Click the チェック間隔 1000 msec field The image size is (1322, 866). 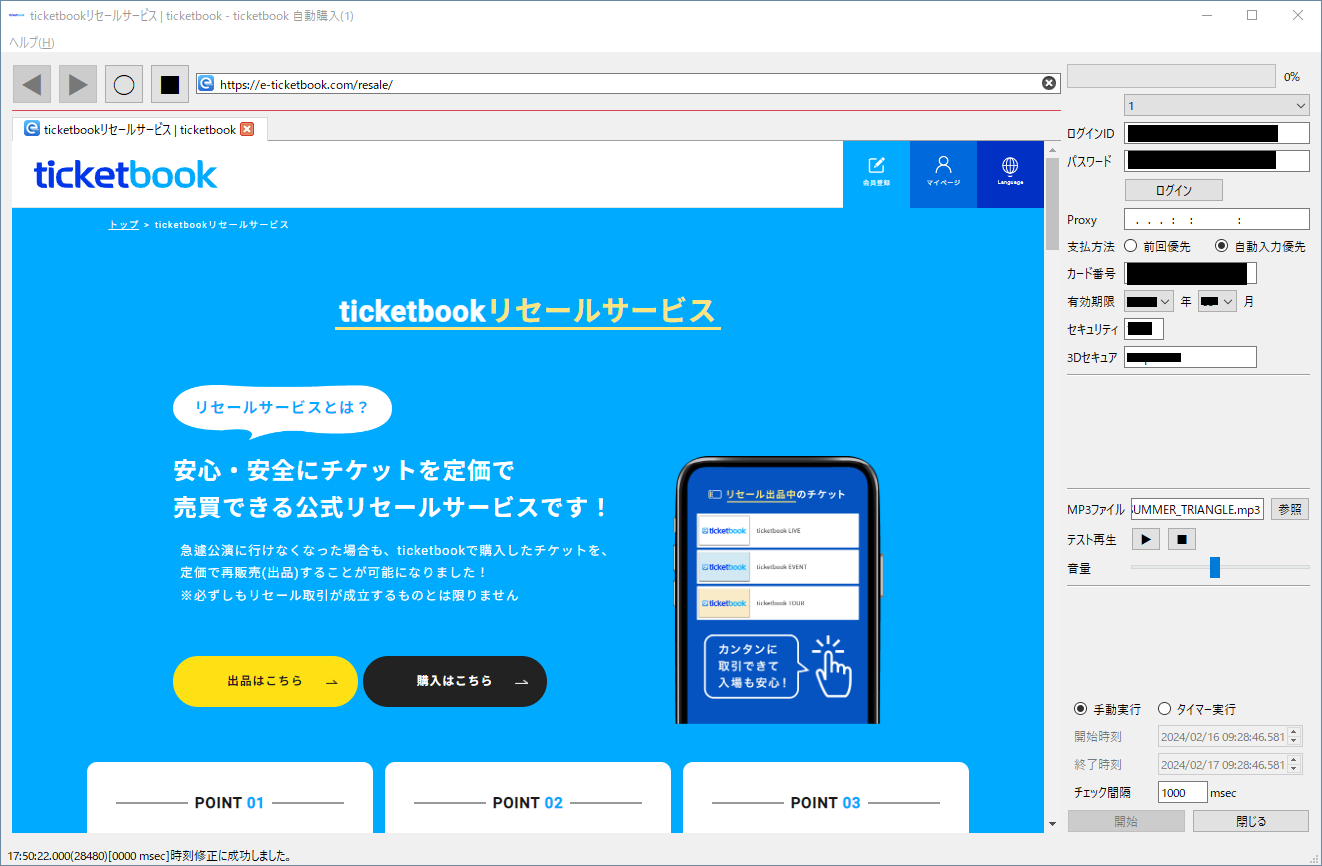tap(1182, 793)
